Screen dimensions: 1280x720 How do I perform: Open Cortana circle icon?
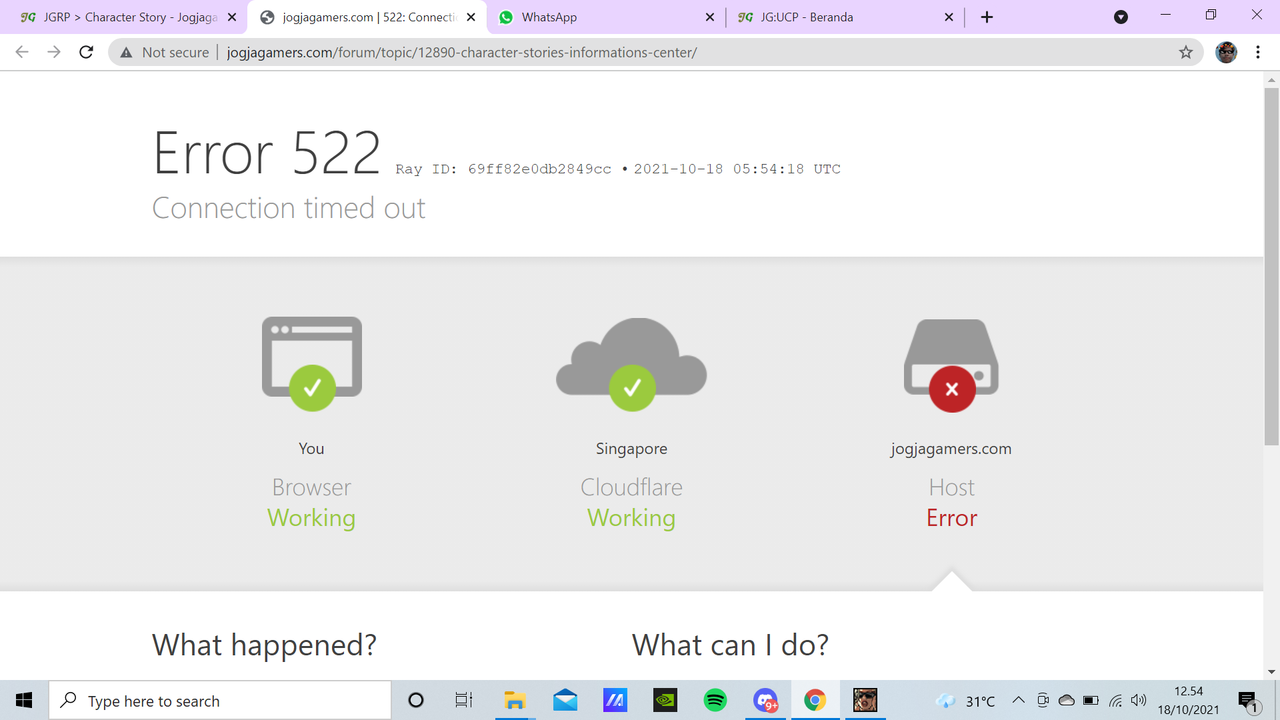pyautogui.click(x=416, y=701)
